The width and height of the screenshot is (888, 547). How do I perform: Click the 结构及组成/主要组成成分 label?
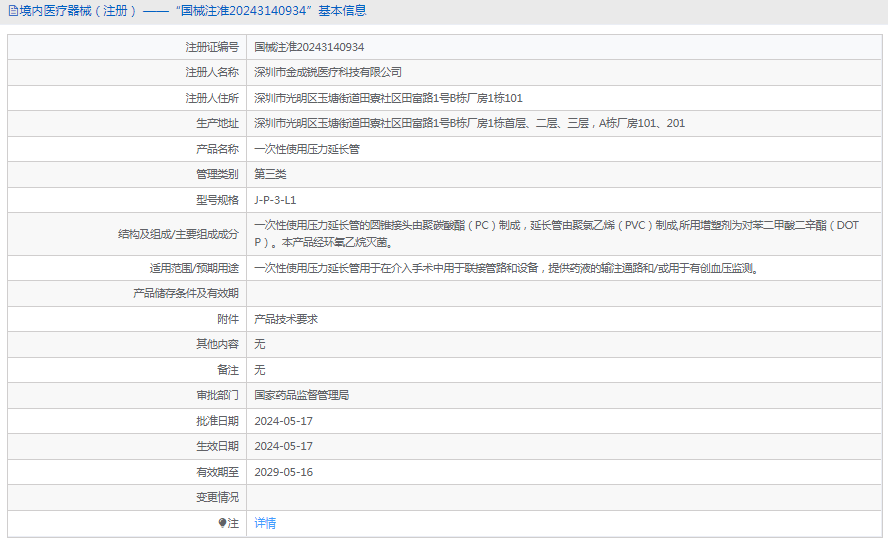pos(178,234)
